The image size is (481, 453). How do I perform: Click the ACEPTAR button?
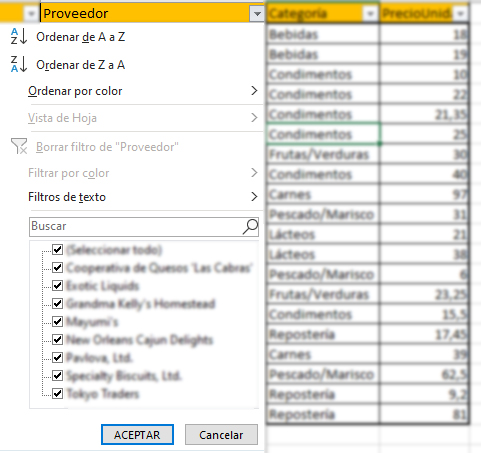point(137,435)
